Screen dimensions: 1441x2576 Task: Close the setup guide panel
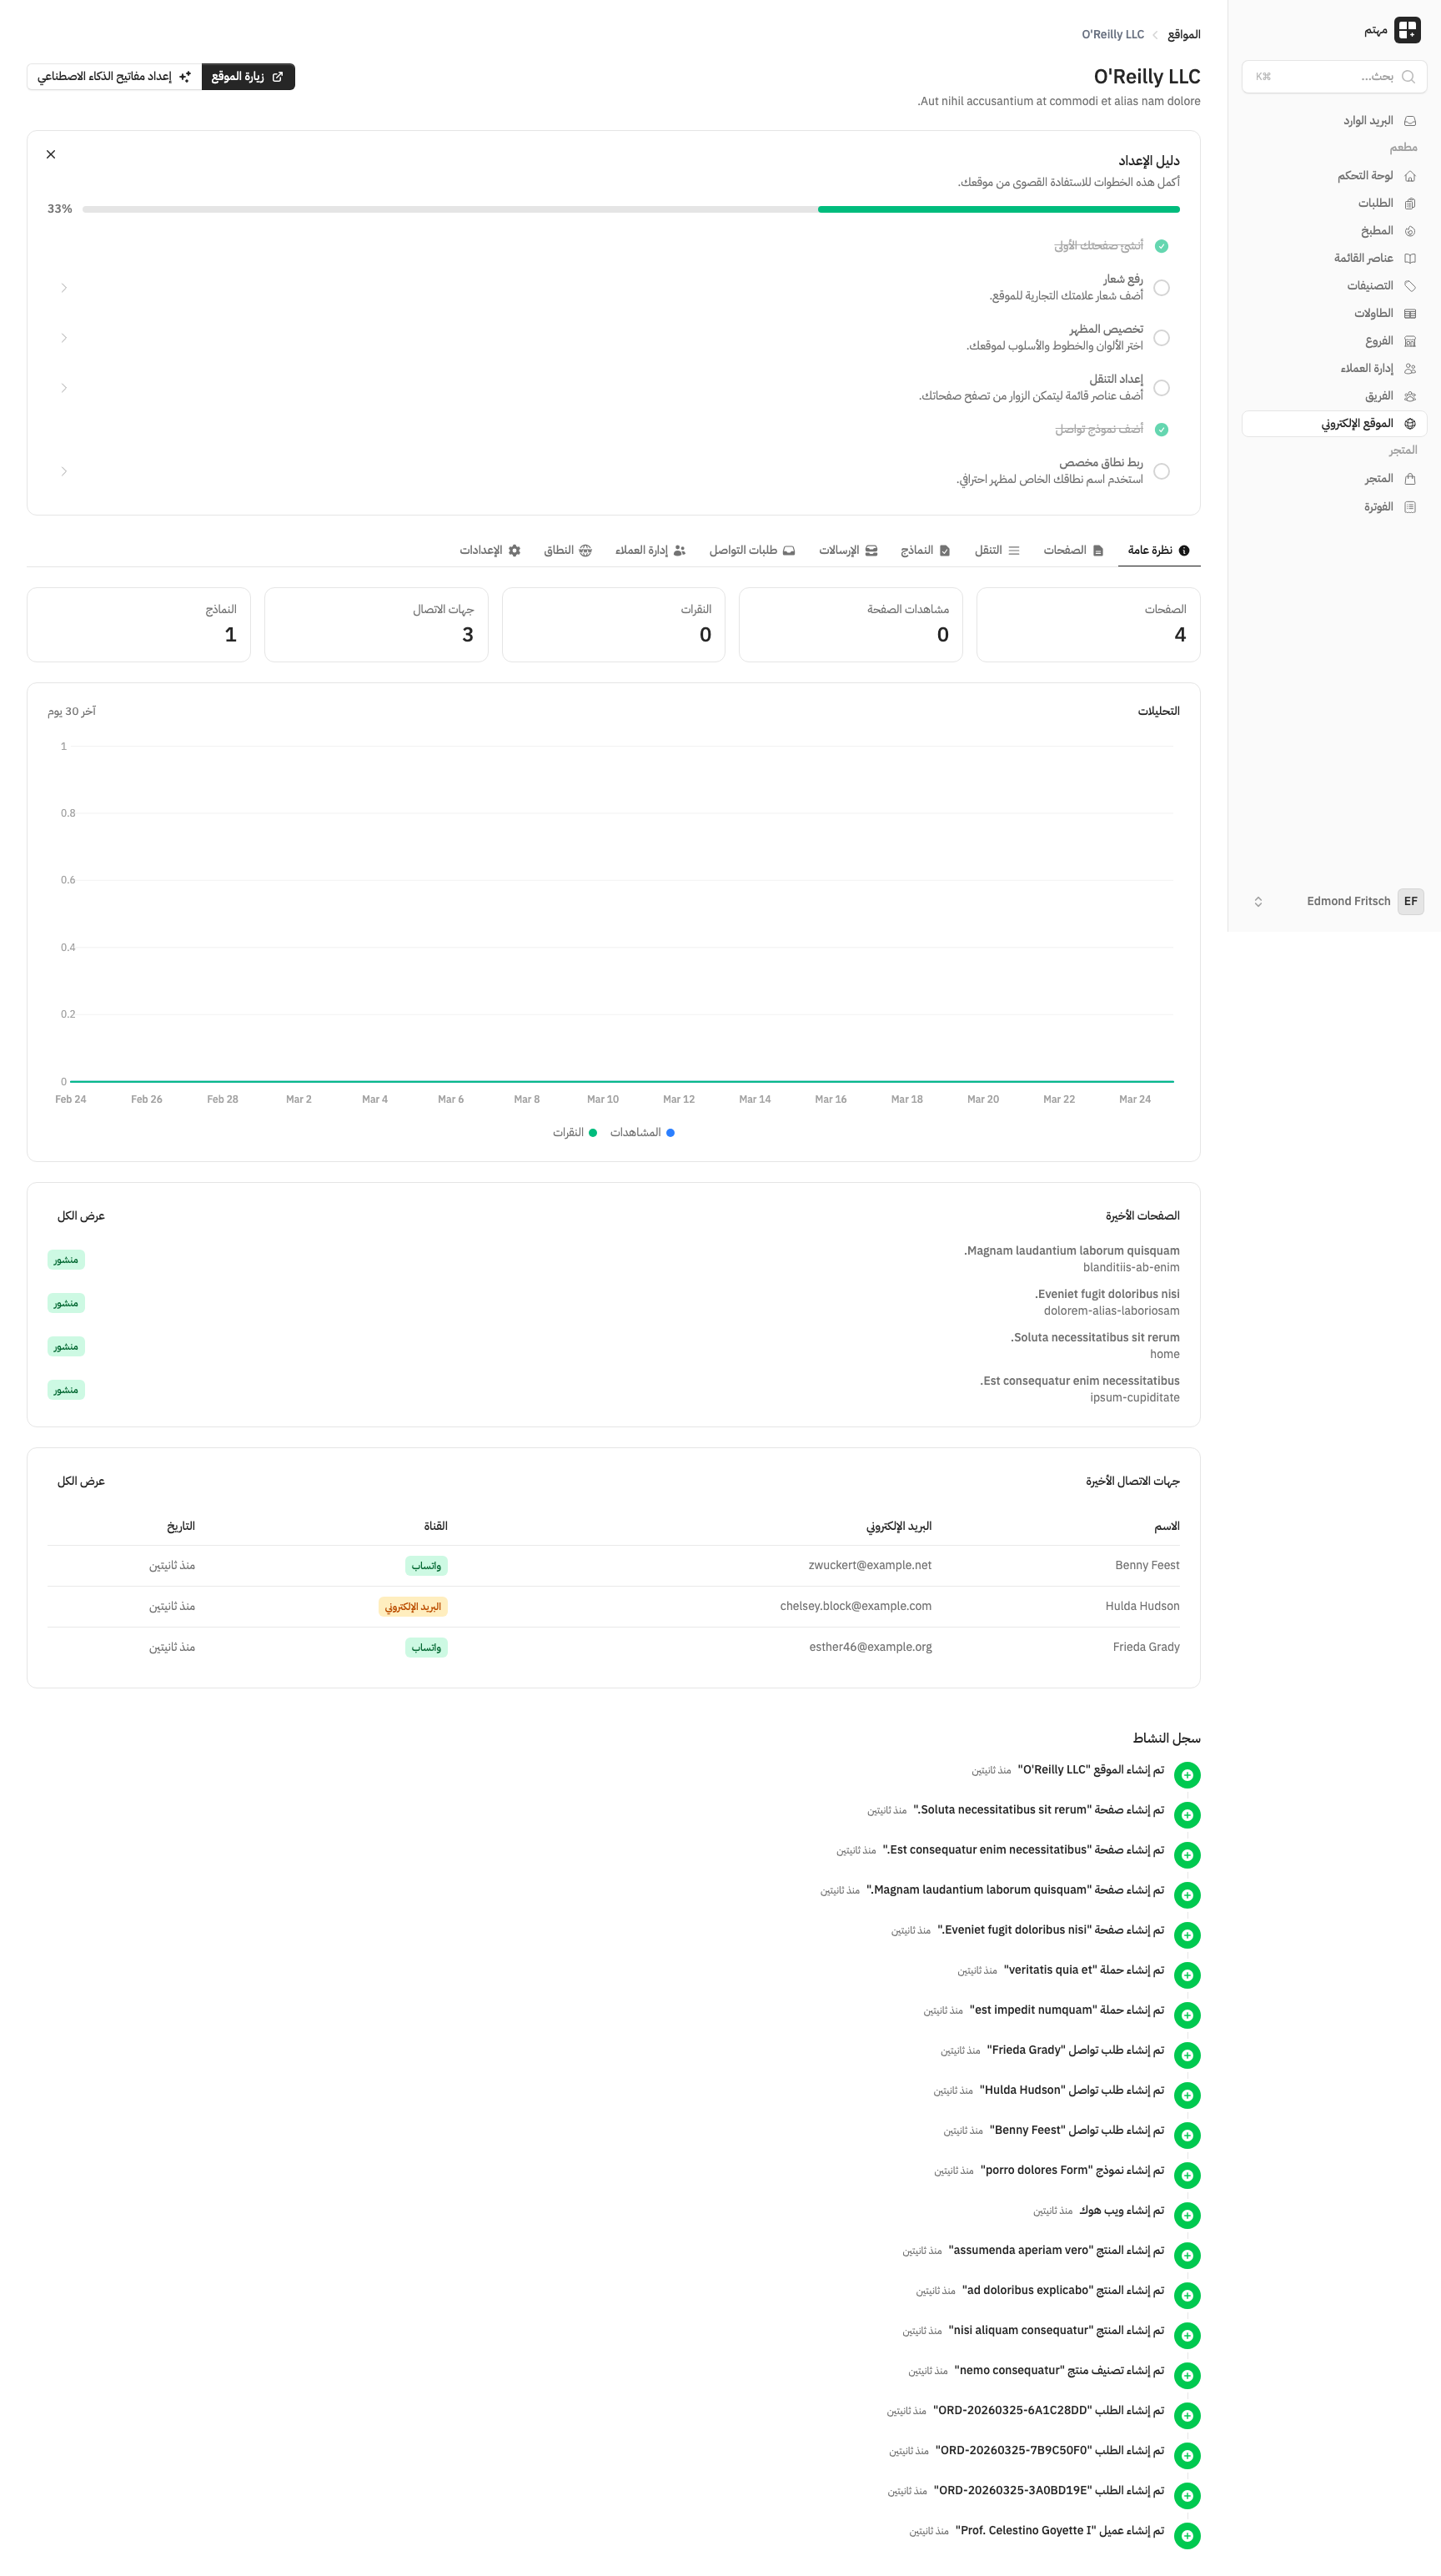51,155
